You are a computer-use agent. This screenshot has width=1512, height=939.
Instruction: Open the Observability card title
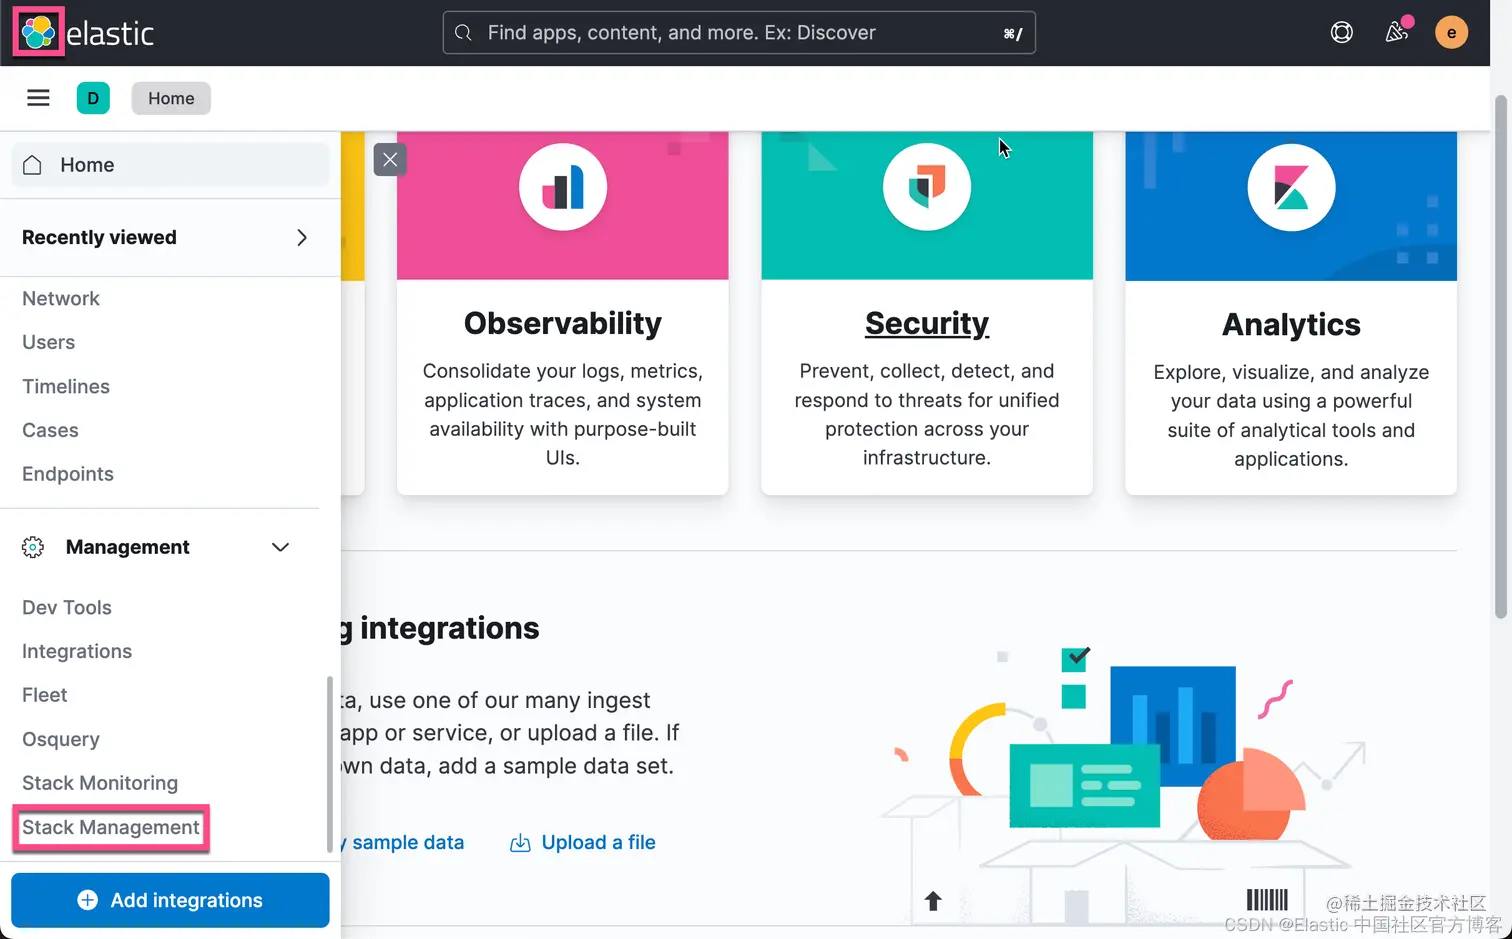tap(563, 323)
